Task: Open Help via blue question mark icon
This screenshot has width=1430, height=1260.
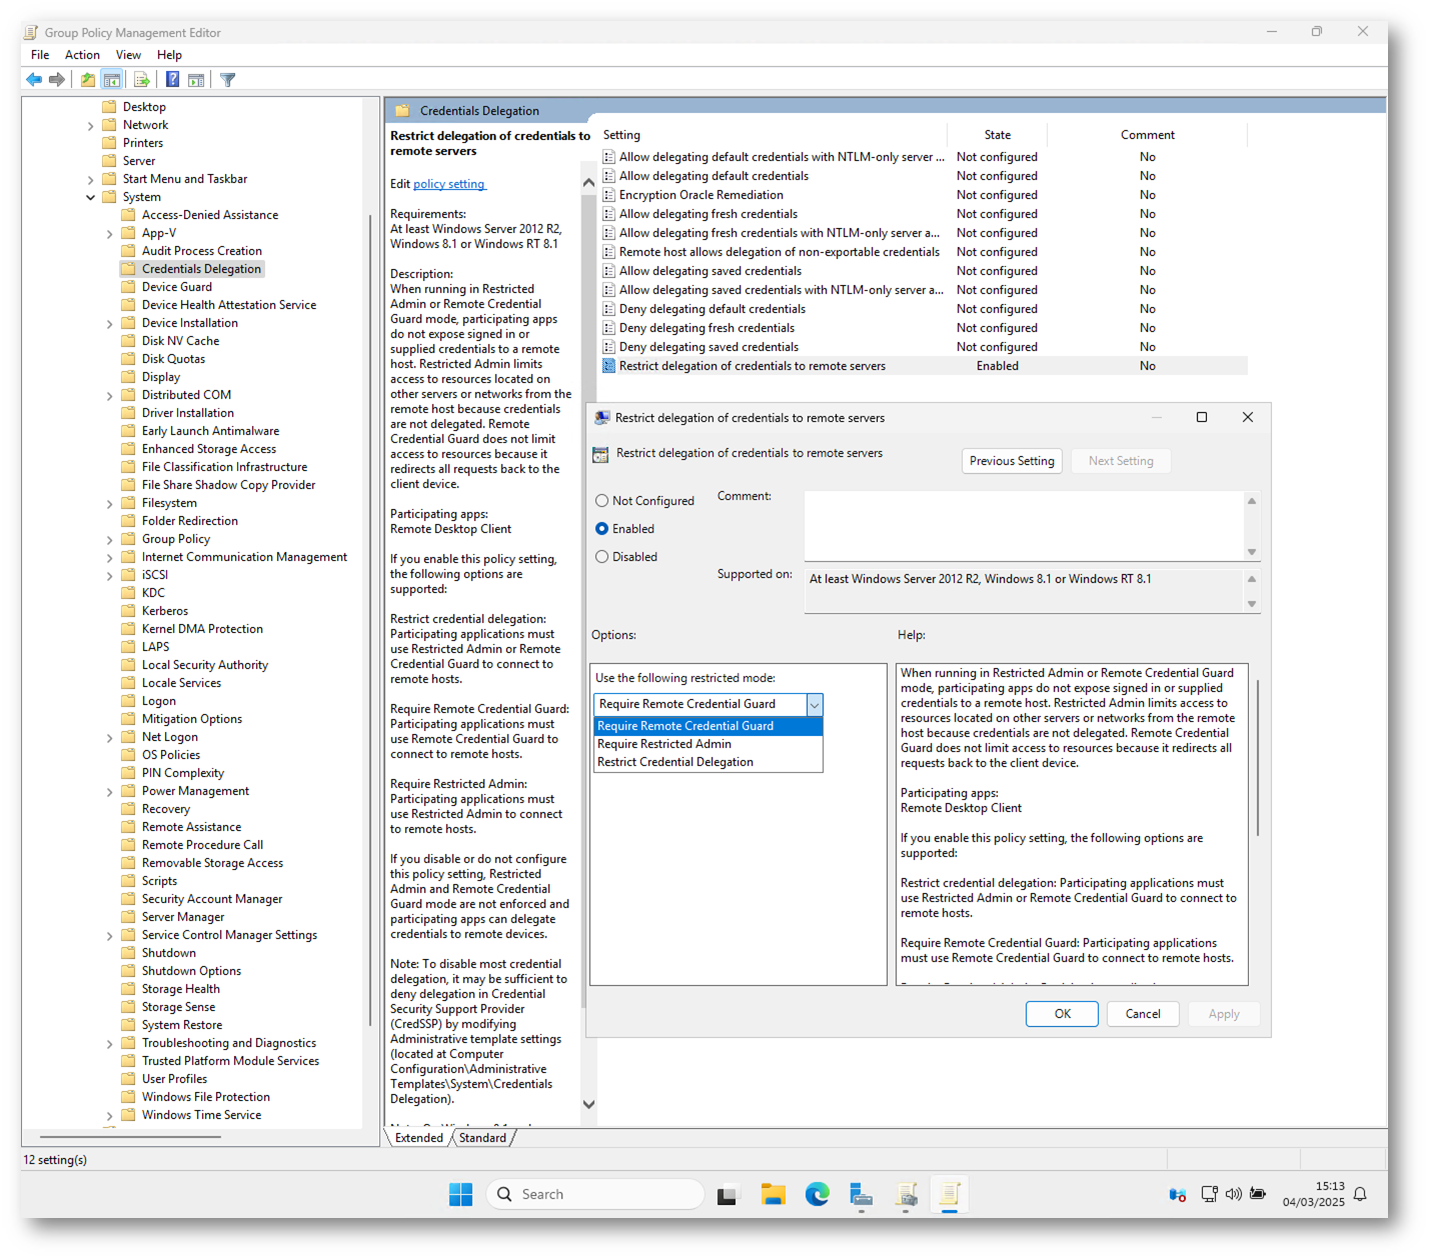Action: tap(172, 80)
